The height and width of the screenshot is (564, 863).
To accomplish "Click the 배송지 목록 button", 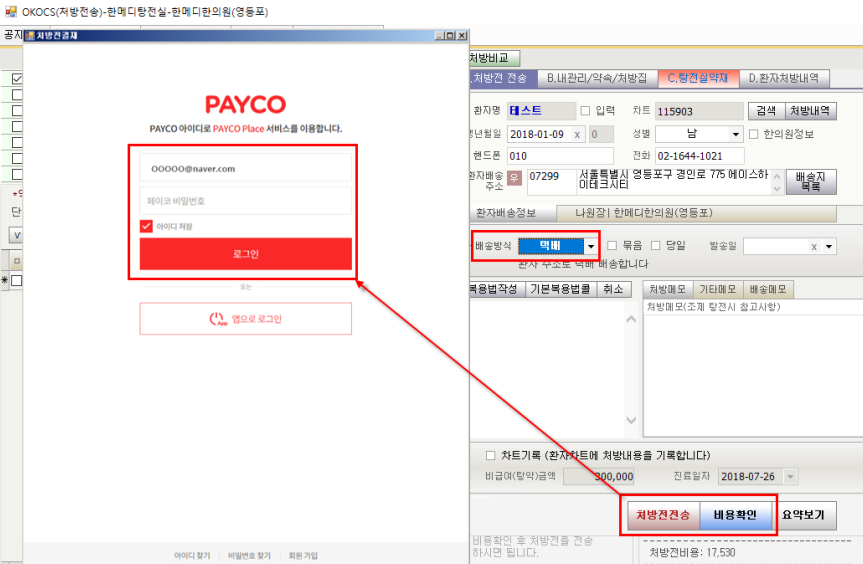I will [x=811, y=182].
